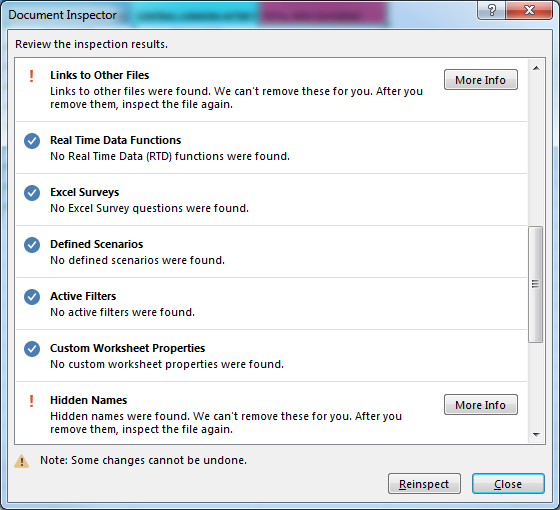Click the red exclamation icon for Links to Other Files
Image resolution: width=560 pixels, height=510 pixels.
coord(31,76)
